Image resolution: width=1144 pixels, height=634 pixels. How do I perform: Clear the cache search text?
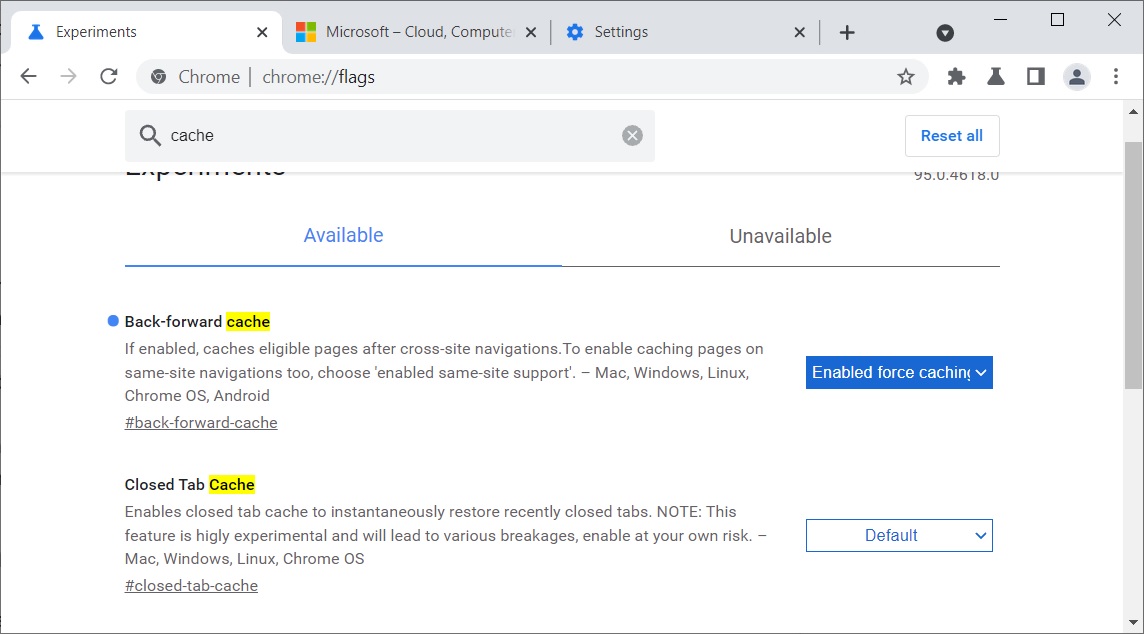tap(632, 136)
